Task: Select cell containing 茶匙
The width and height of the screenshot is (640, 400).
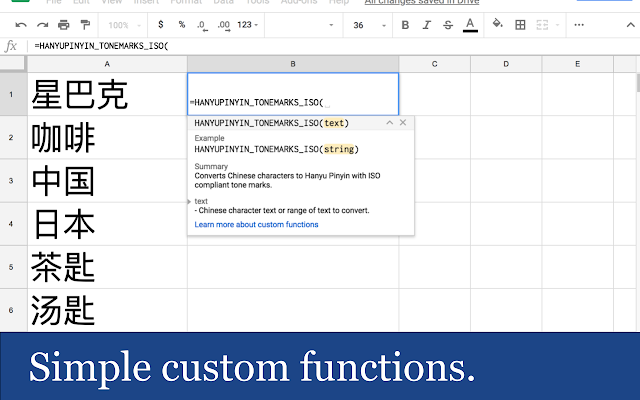Action: point(107,267)
